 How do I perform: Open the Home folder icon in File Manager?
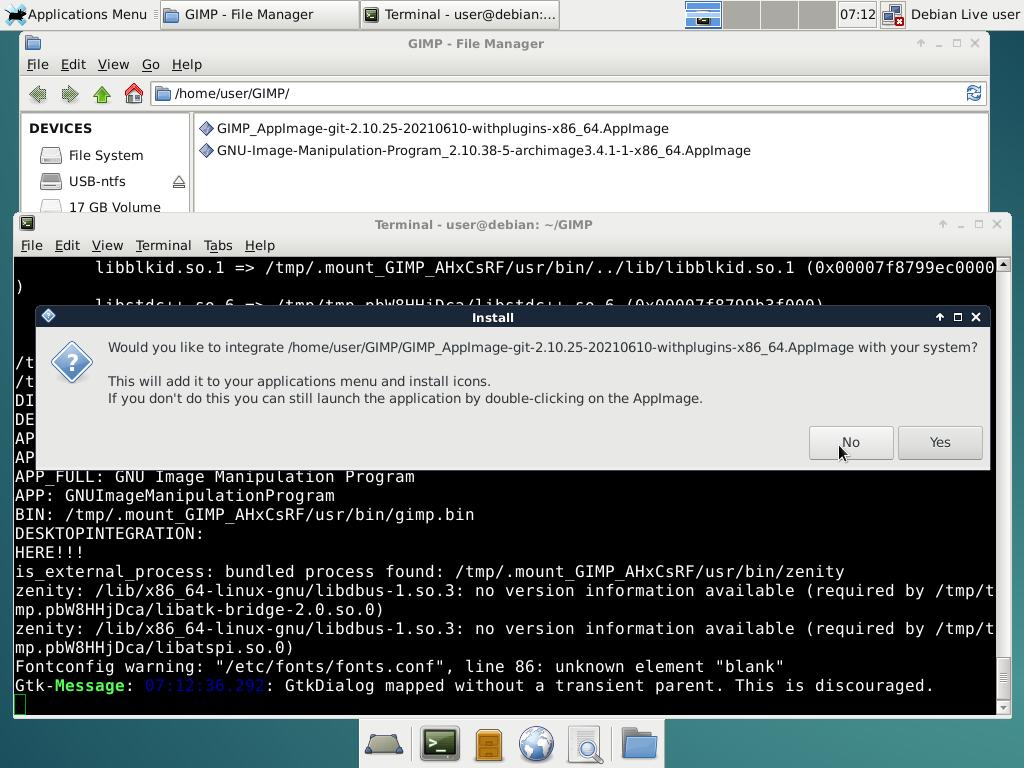pos(134,93)
